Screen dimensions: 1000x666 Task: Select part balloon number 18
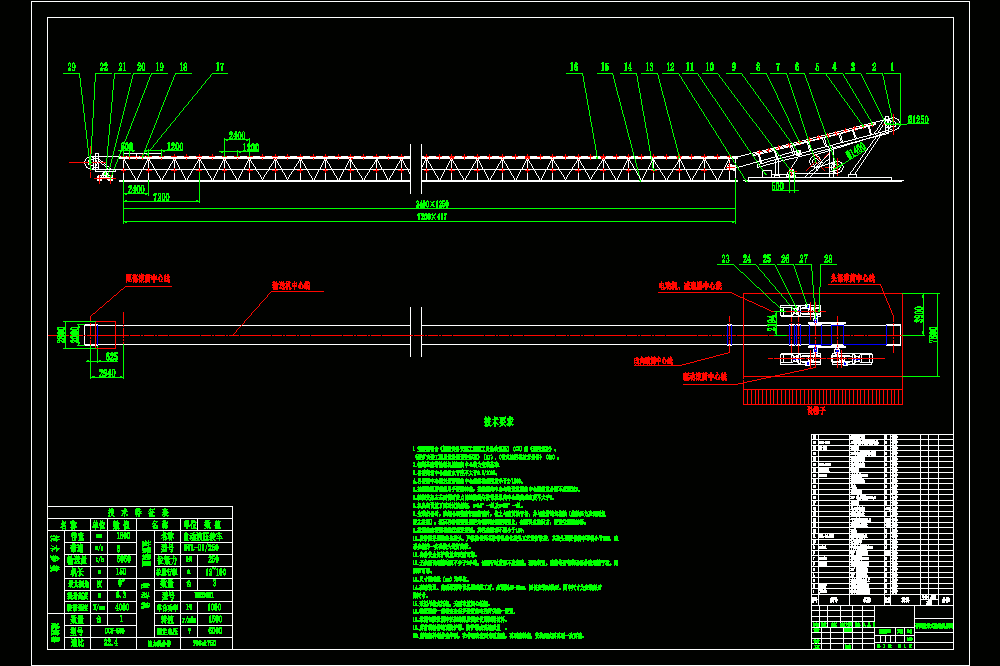[x=184, y=67]
